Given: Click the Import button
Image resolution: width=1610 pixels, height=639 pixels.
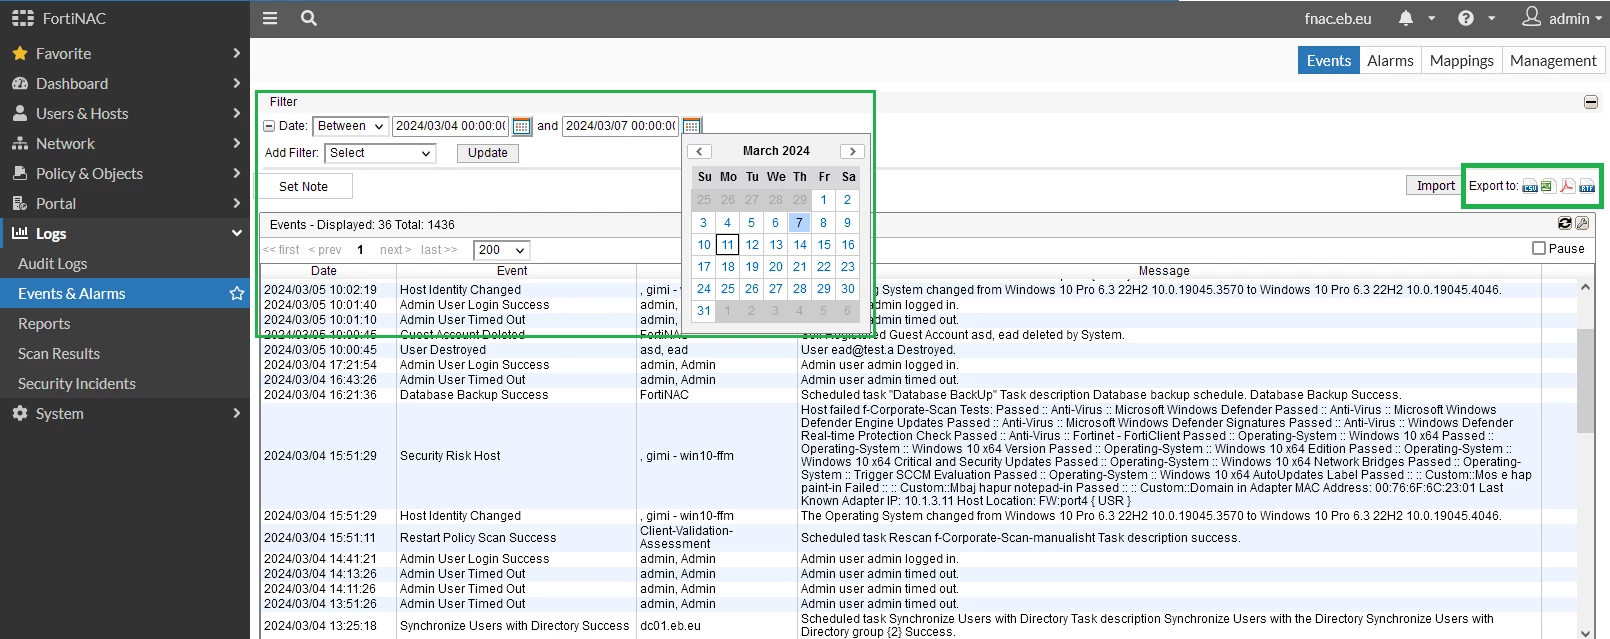Looking at the screenshot, I should 1435,186.
